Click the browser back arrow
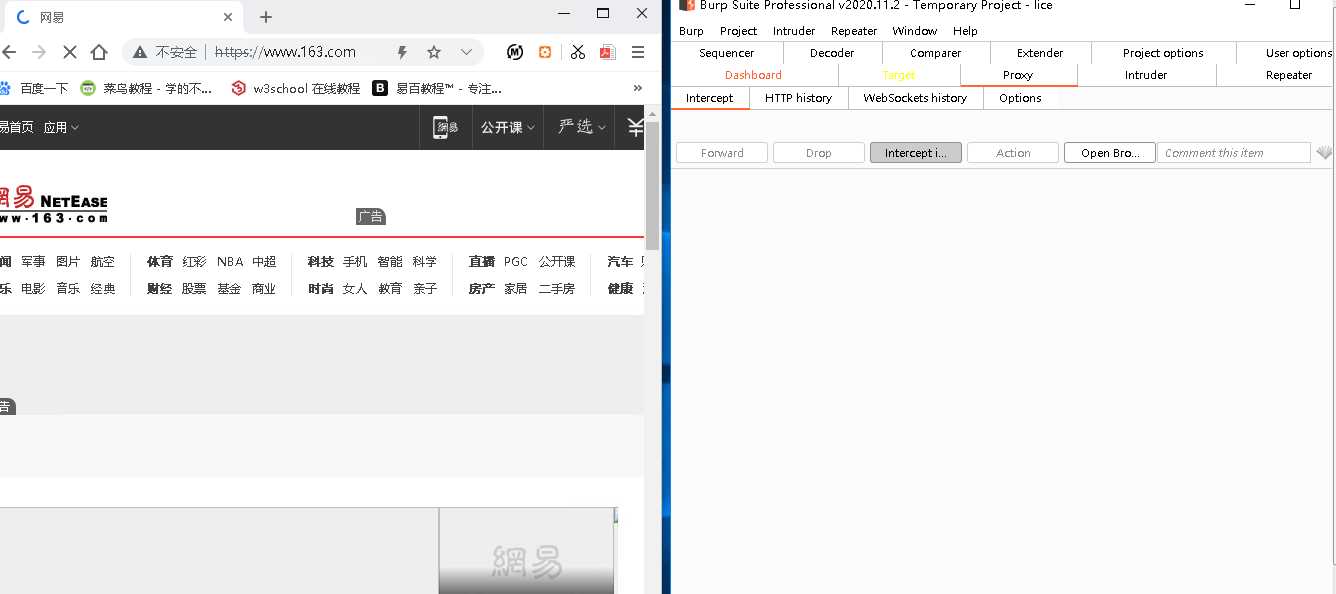The image size is (1336, 594). 9,52
